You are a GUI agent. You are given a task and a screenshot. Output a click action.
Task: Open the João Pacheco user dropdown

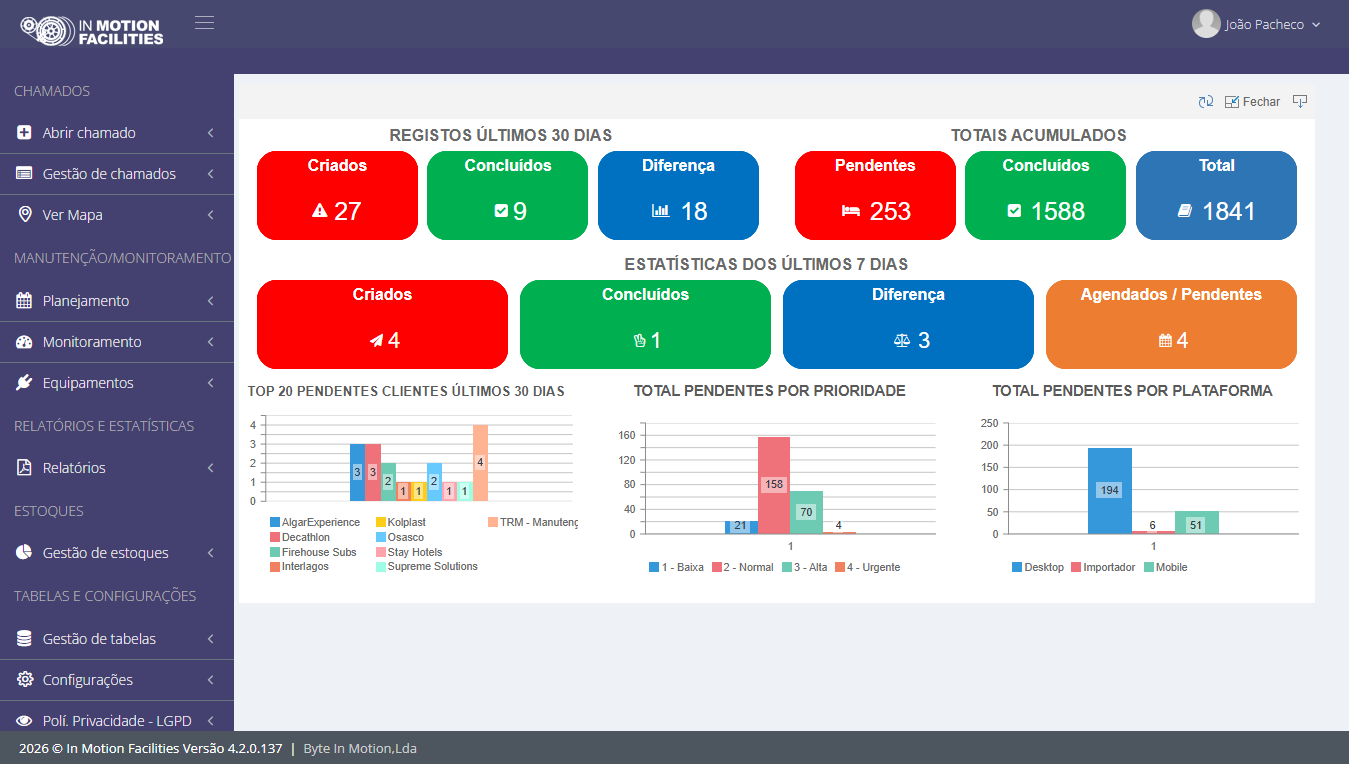(x=1257, y=24)
